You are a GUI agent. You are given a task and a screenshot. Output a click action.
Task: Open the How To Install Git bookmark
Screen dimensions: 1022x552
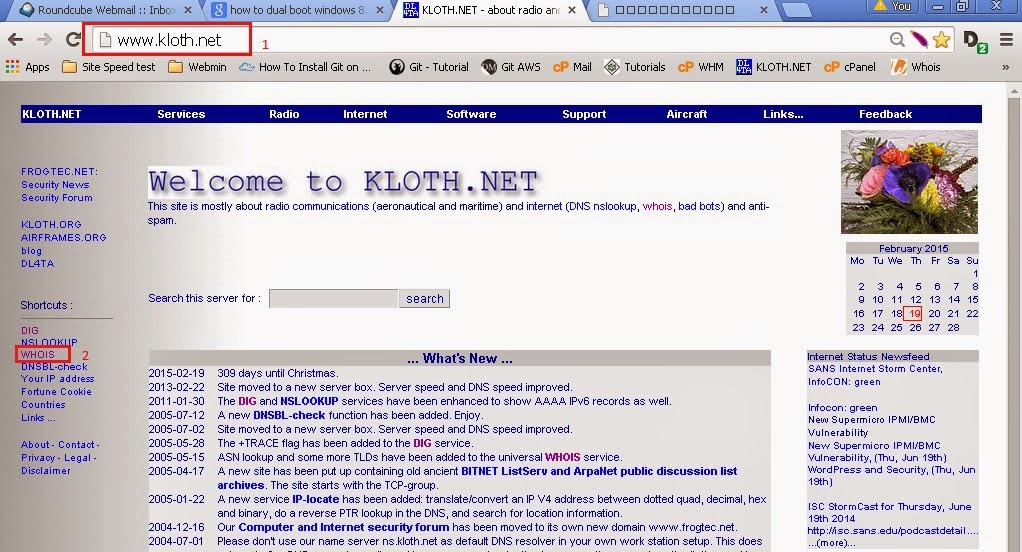point(305,66)
